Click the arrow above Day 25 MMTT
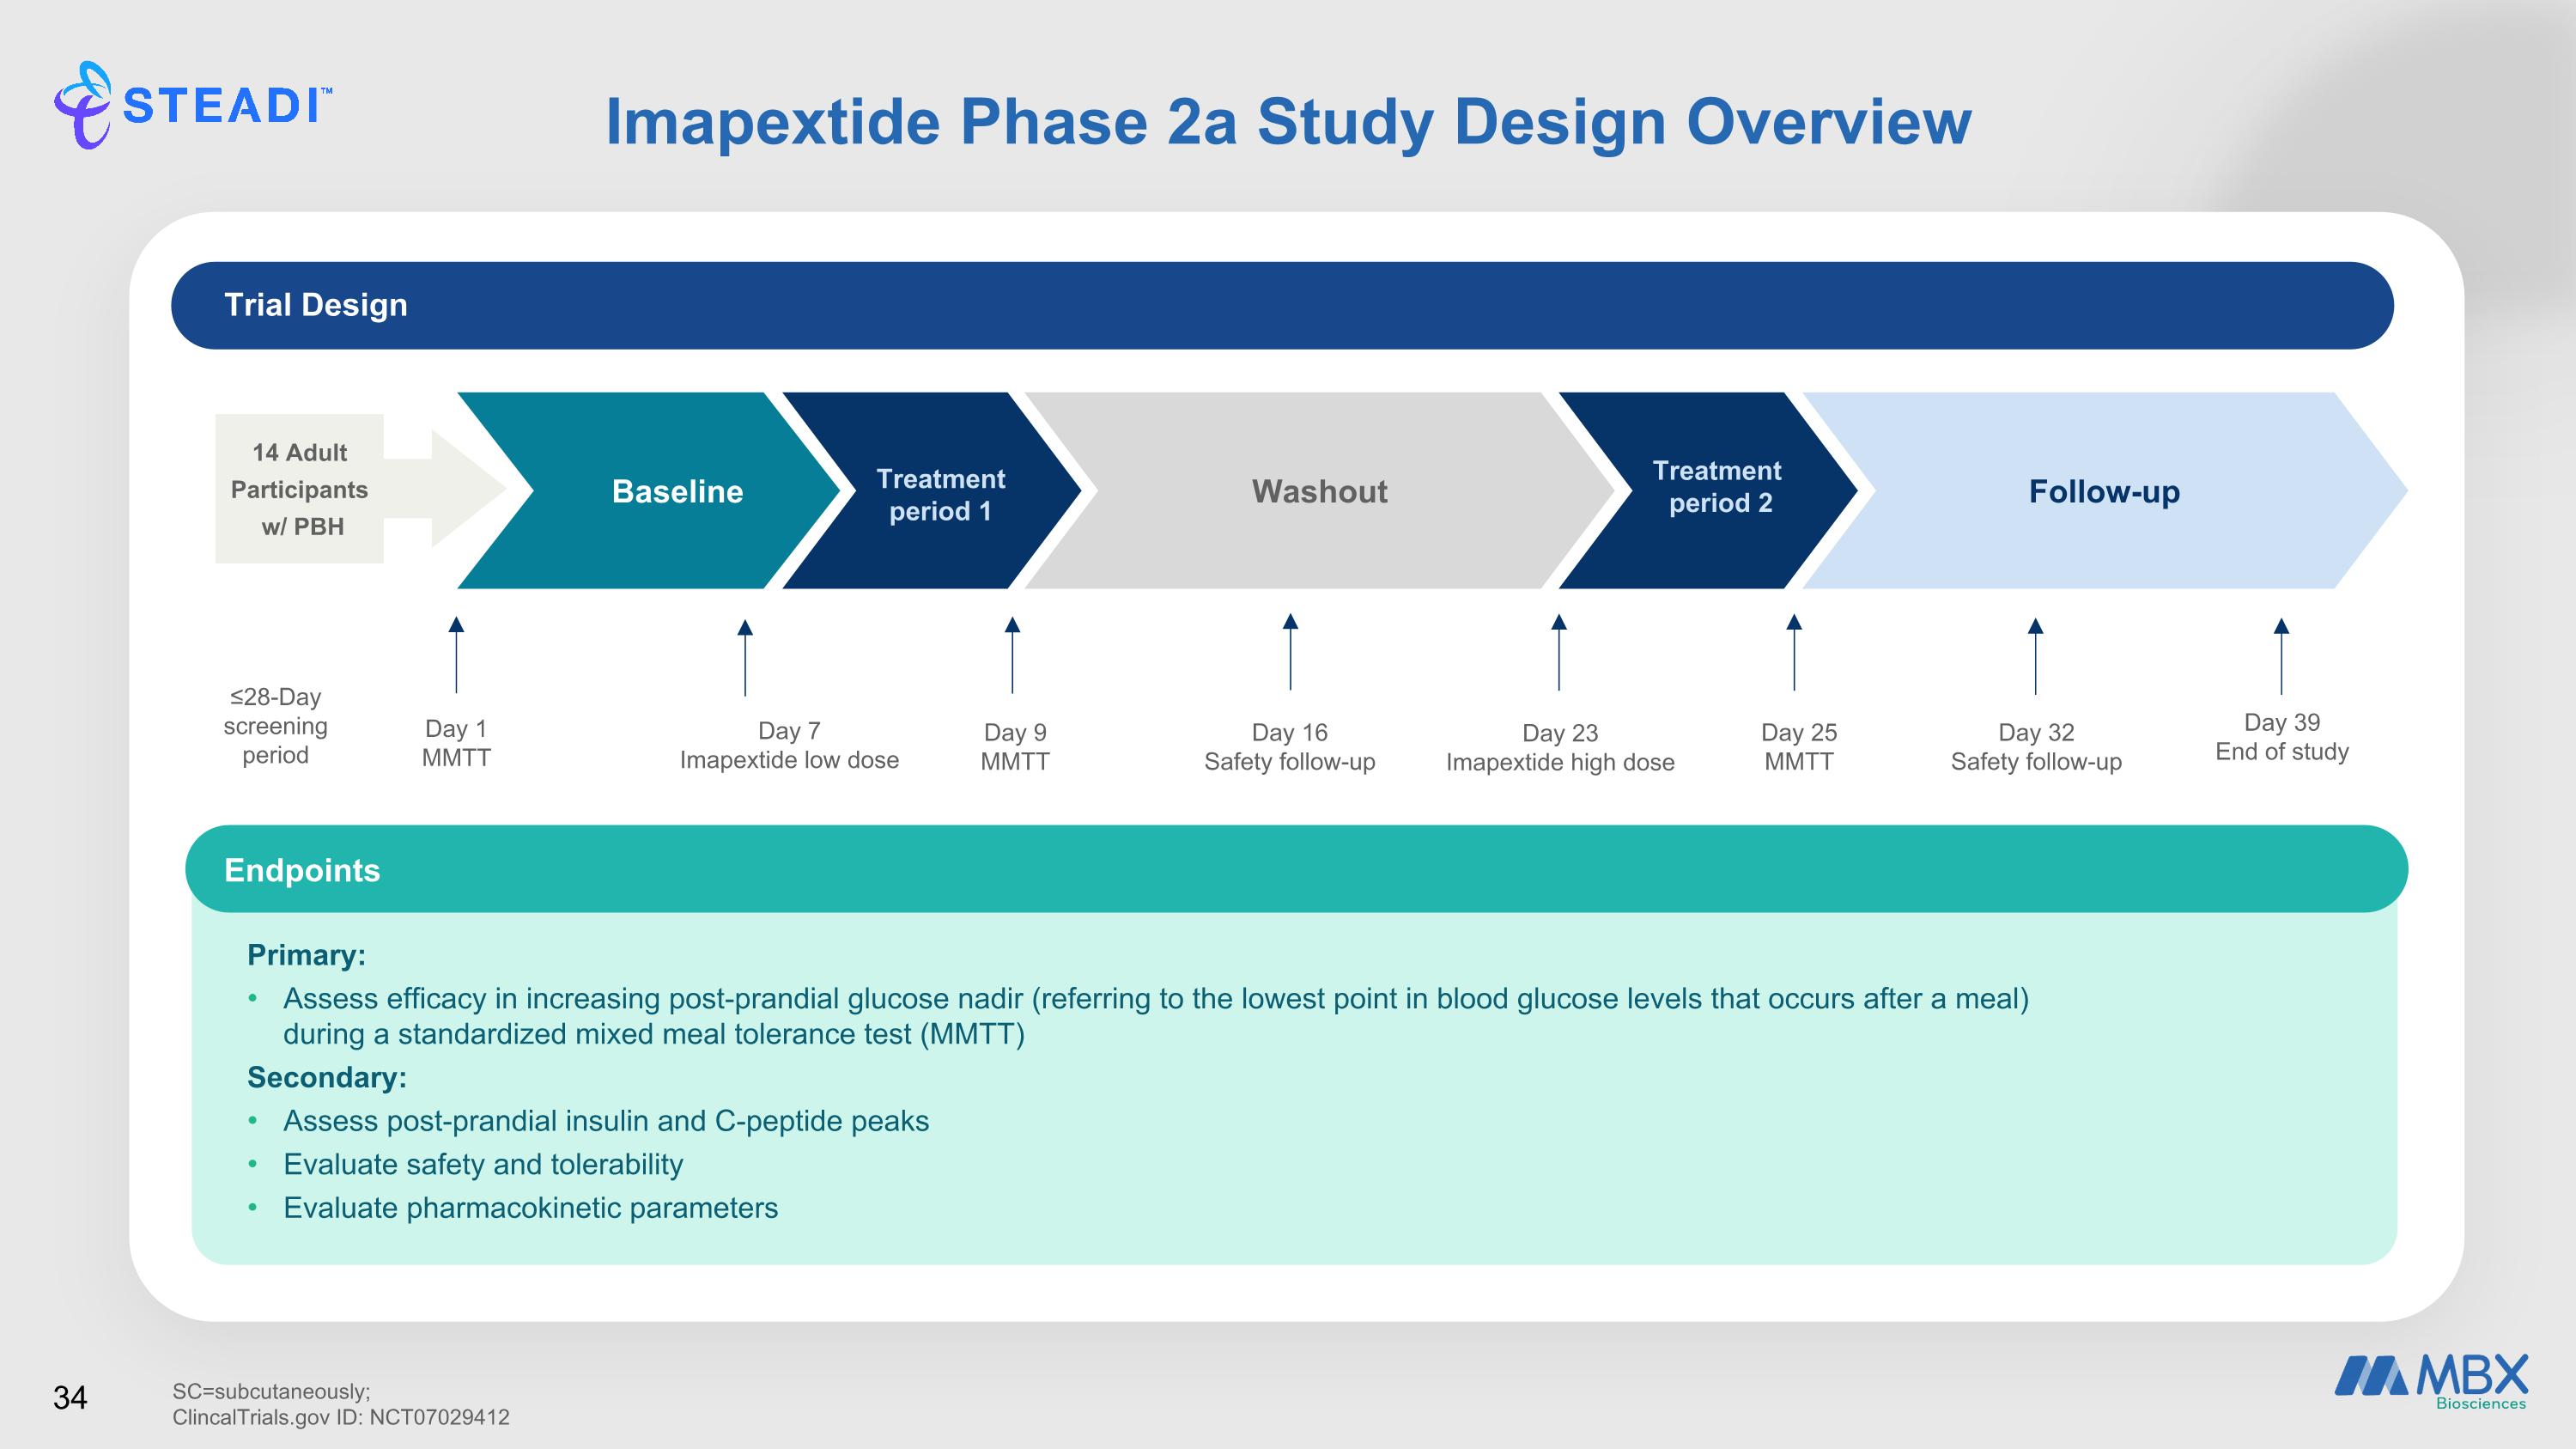 (1794, 652)
